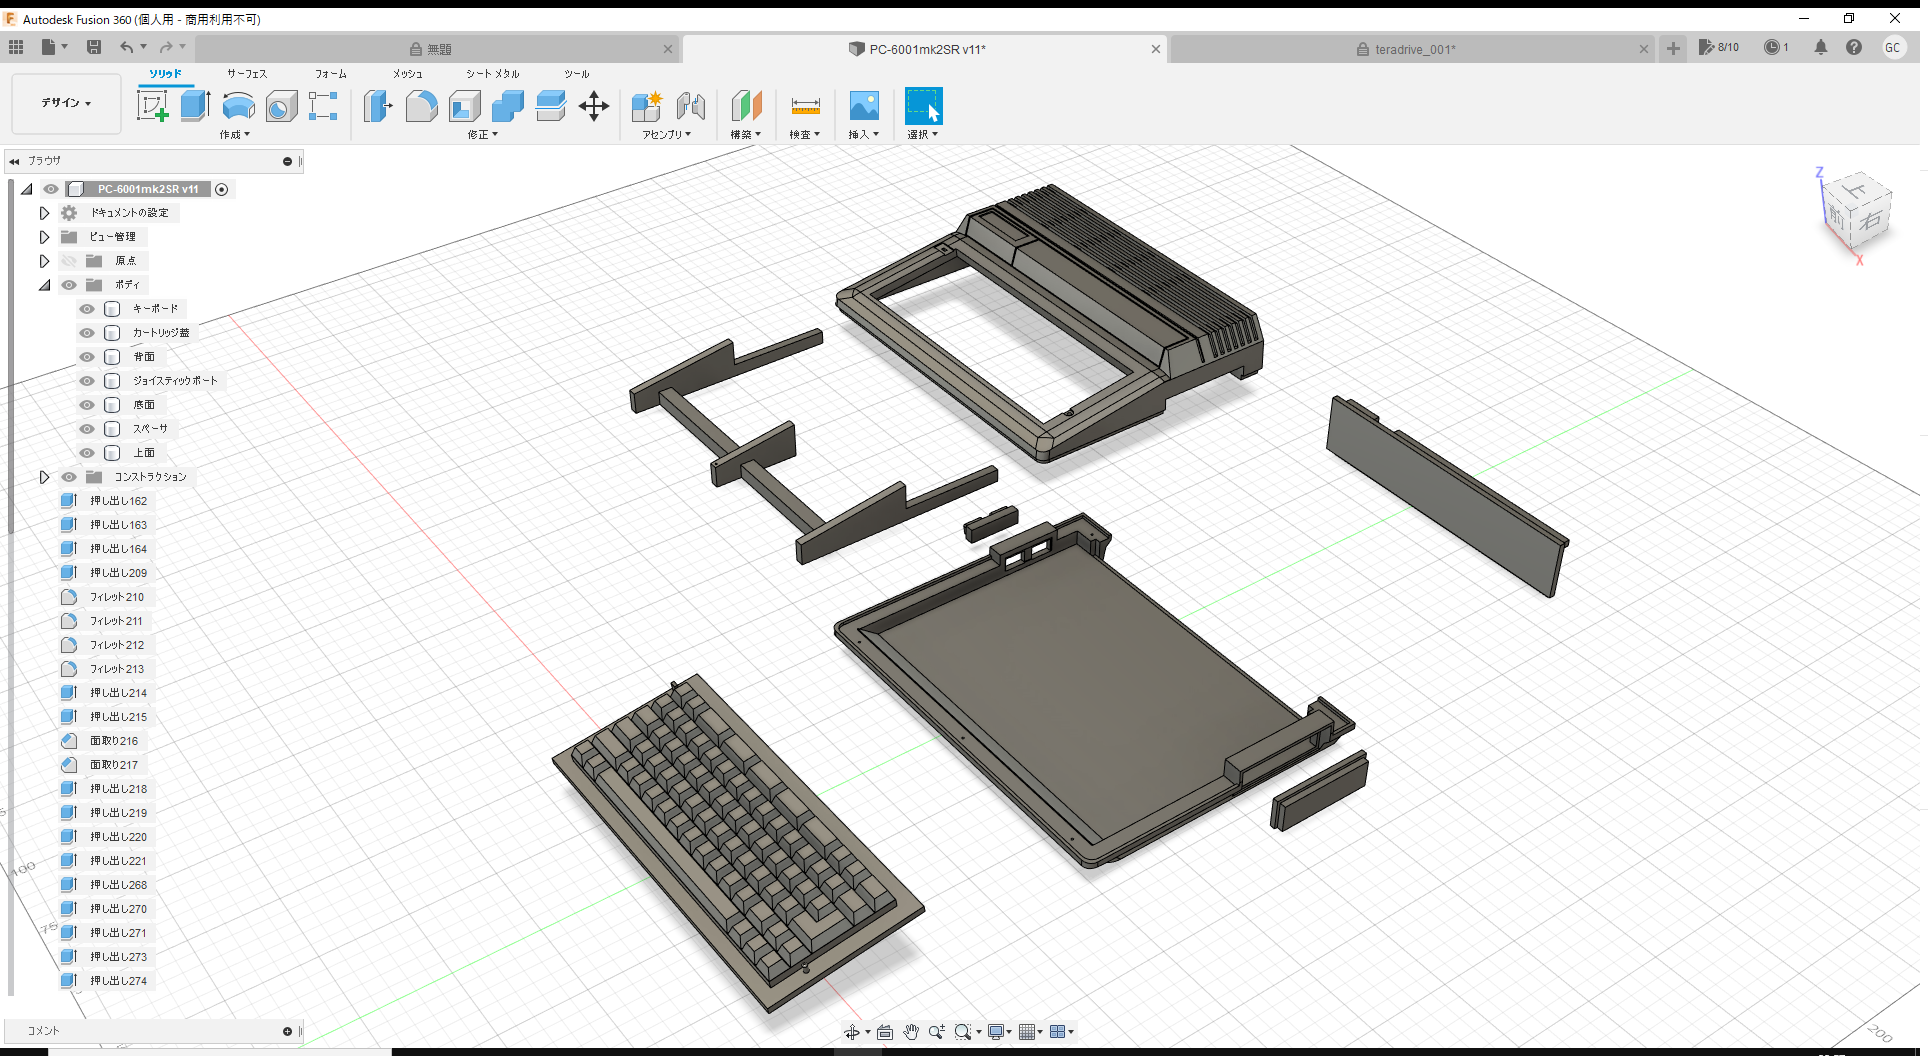Expand ビュー管理 in the browser
The width and height of the screenshot is (1928, 1056).
tap(44, 237)
